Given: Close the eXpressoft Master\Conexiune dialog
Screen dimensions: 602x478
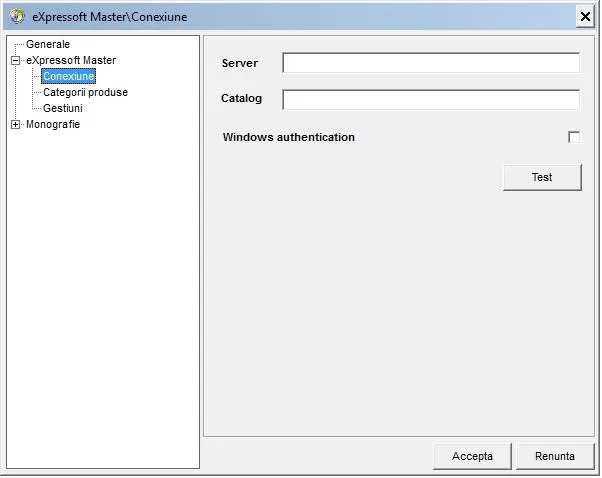Looking at the screenshot, I should pos(585,17).
